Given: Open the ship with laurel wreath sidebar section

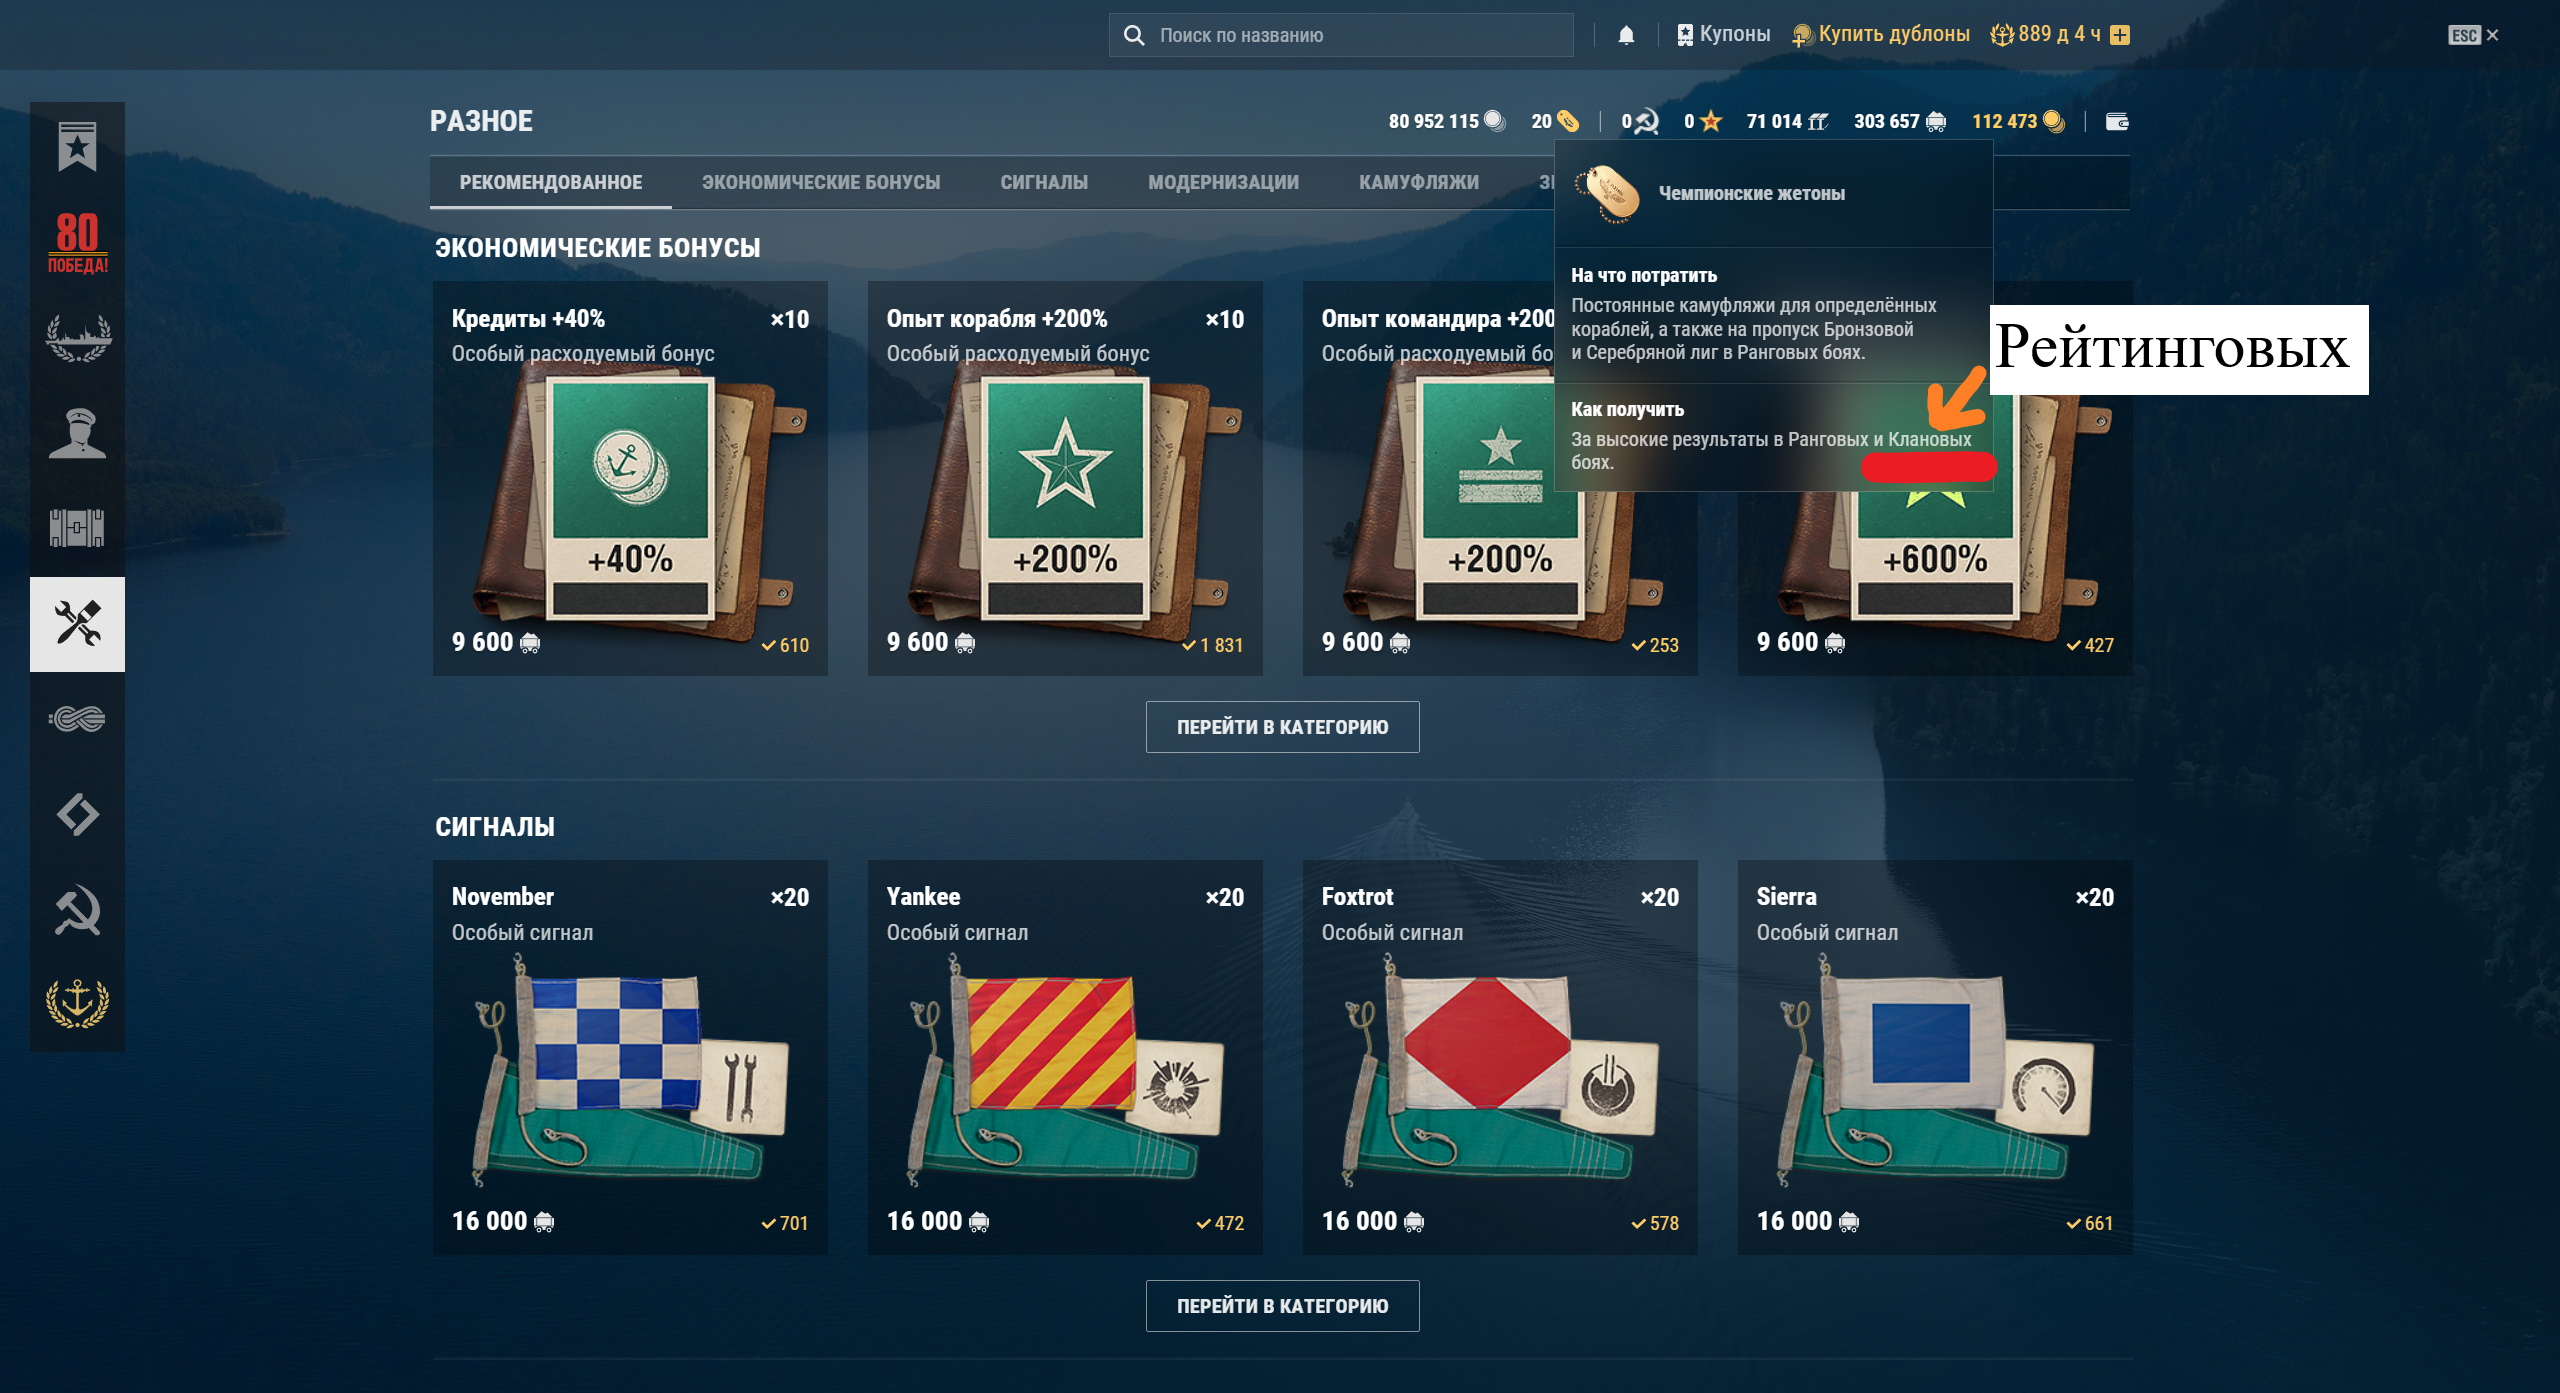Looking at the screenshot, I should point(77,338).
